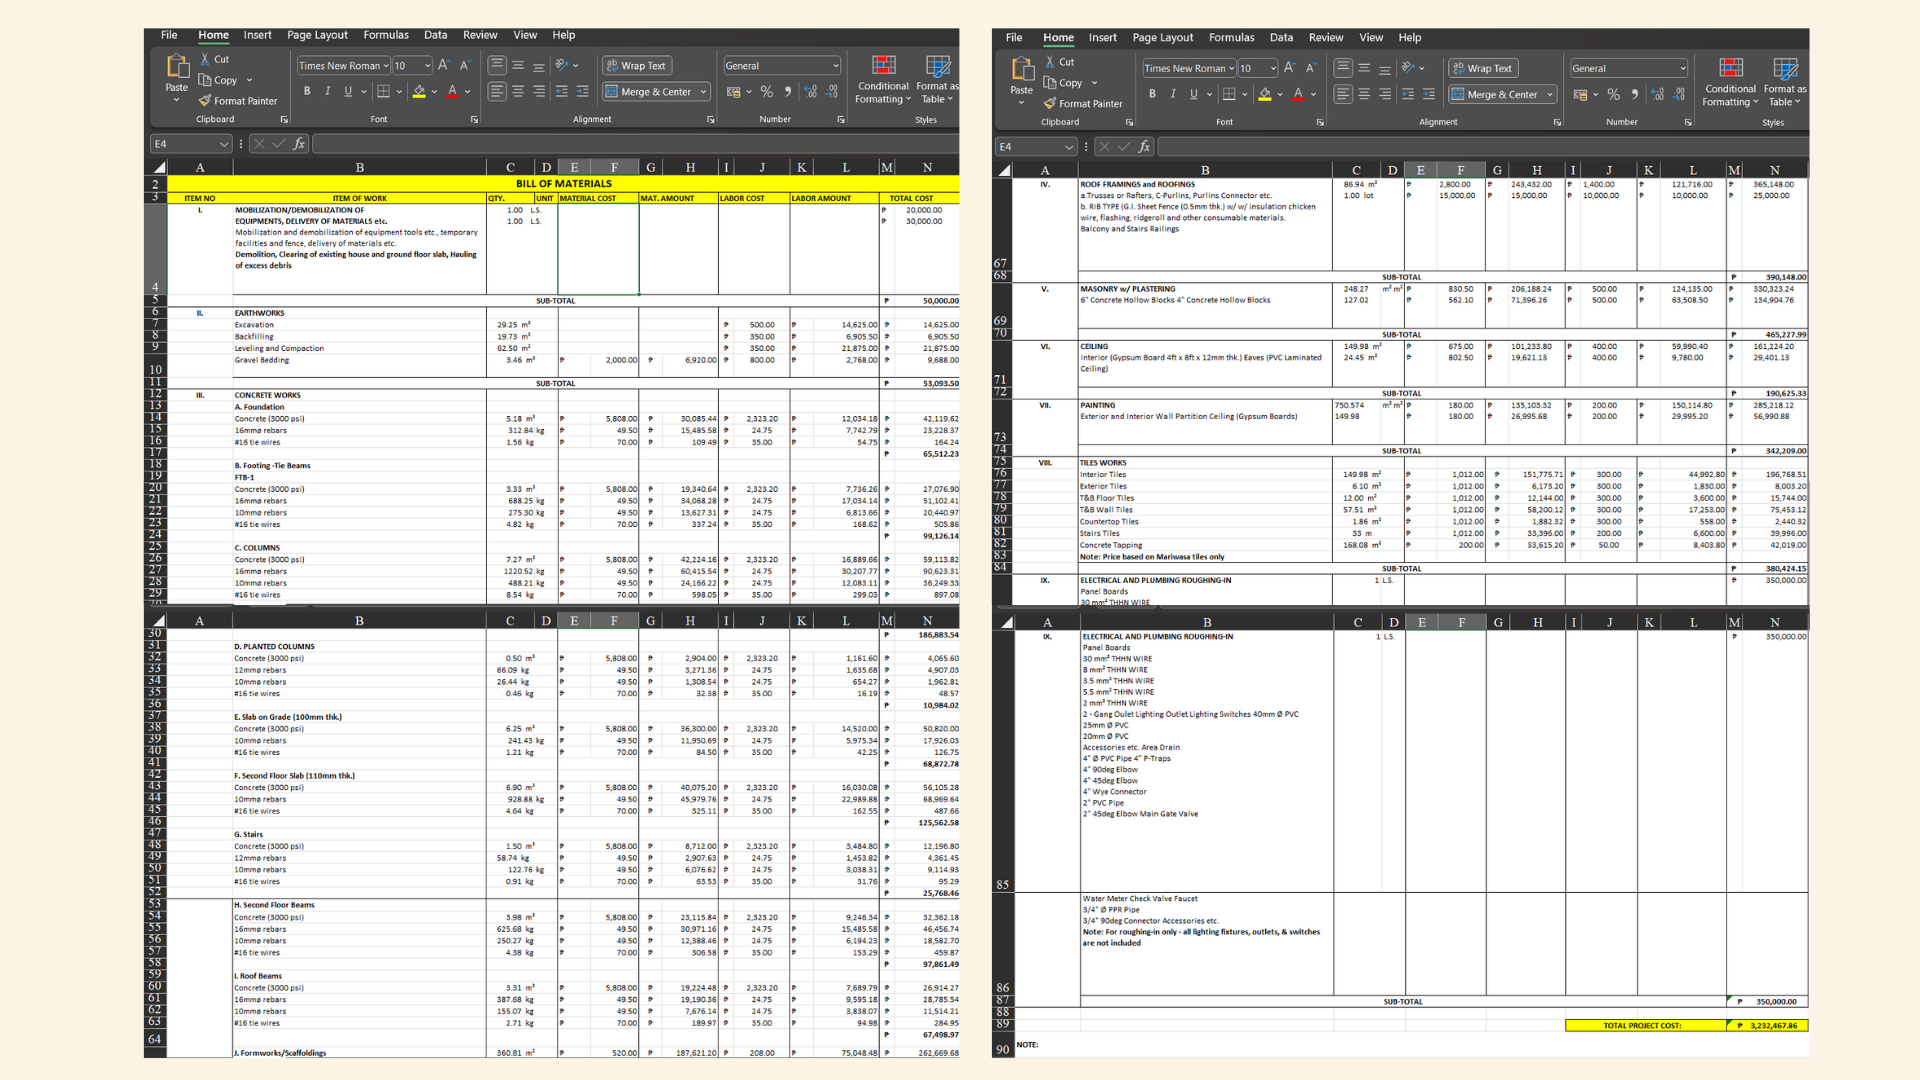Click Increase Font Size in the left window
Viewport: 1920px width, 1080px height.
(443, 65)
